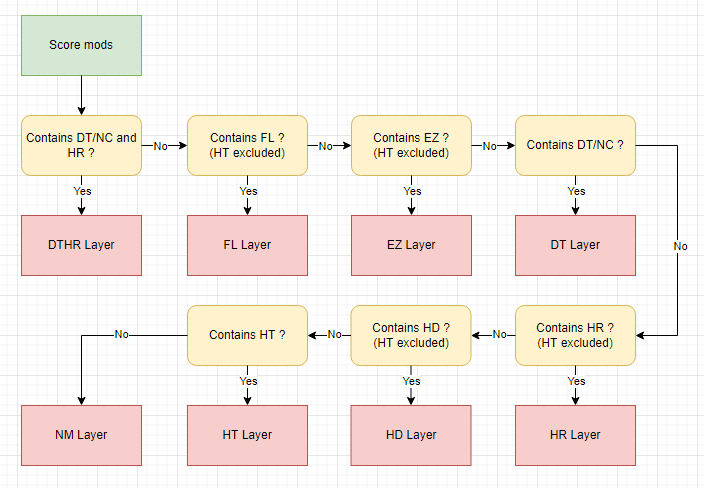
Task: Select the 'Contains HD ?' decision node
Action: coord(411,335)
